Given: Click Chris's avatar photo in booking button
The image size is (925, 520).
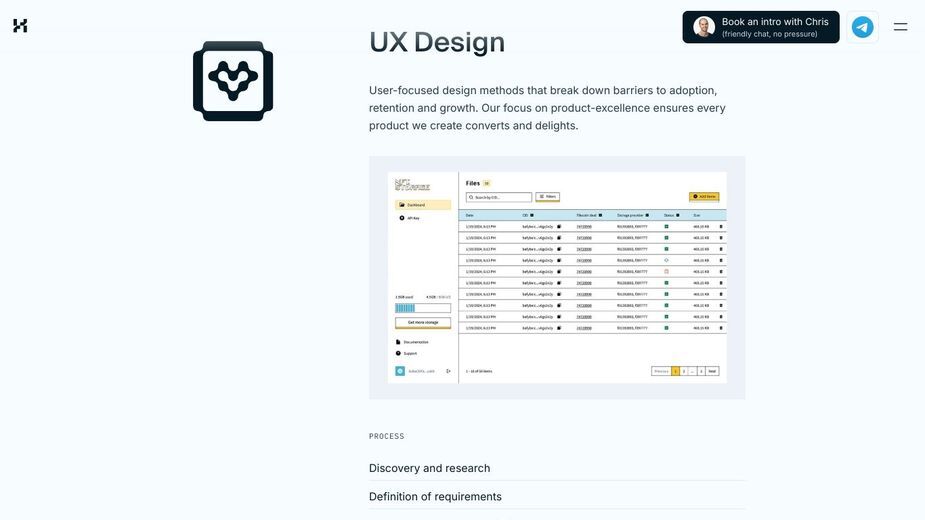Looking at the screenshot, I should (x=704, y=27).
